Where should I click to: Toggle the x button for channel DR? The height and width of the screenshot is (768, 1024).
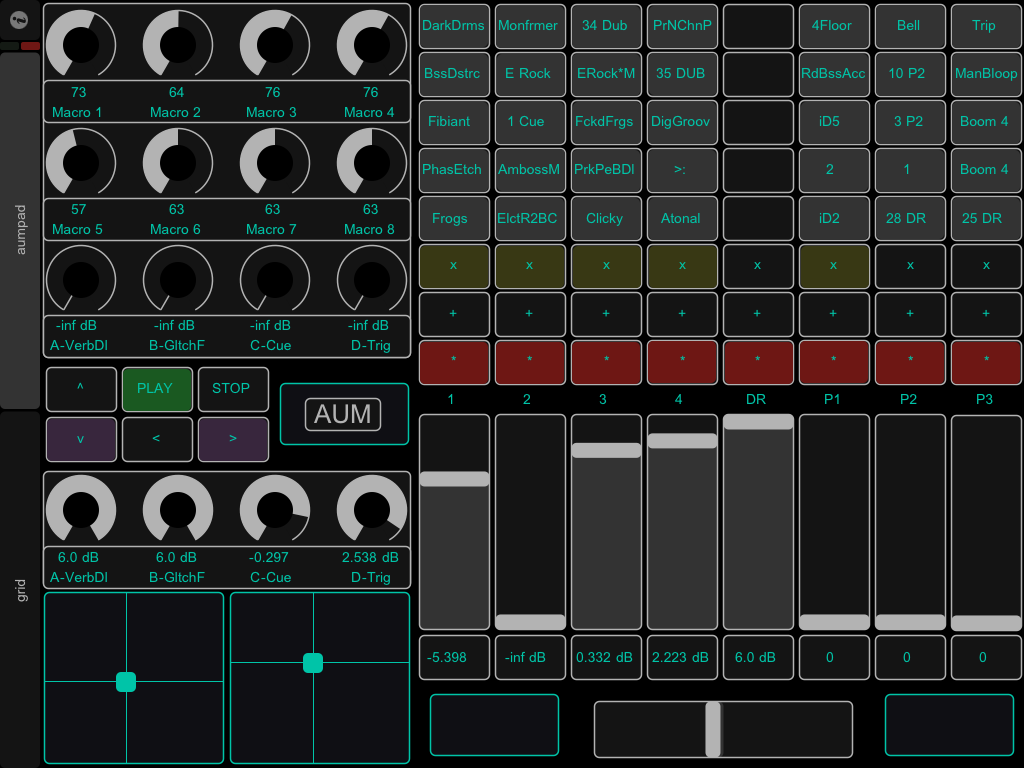758,266
